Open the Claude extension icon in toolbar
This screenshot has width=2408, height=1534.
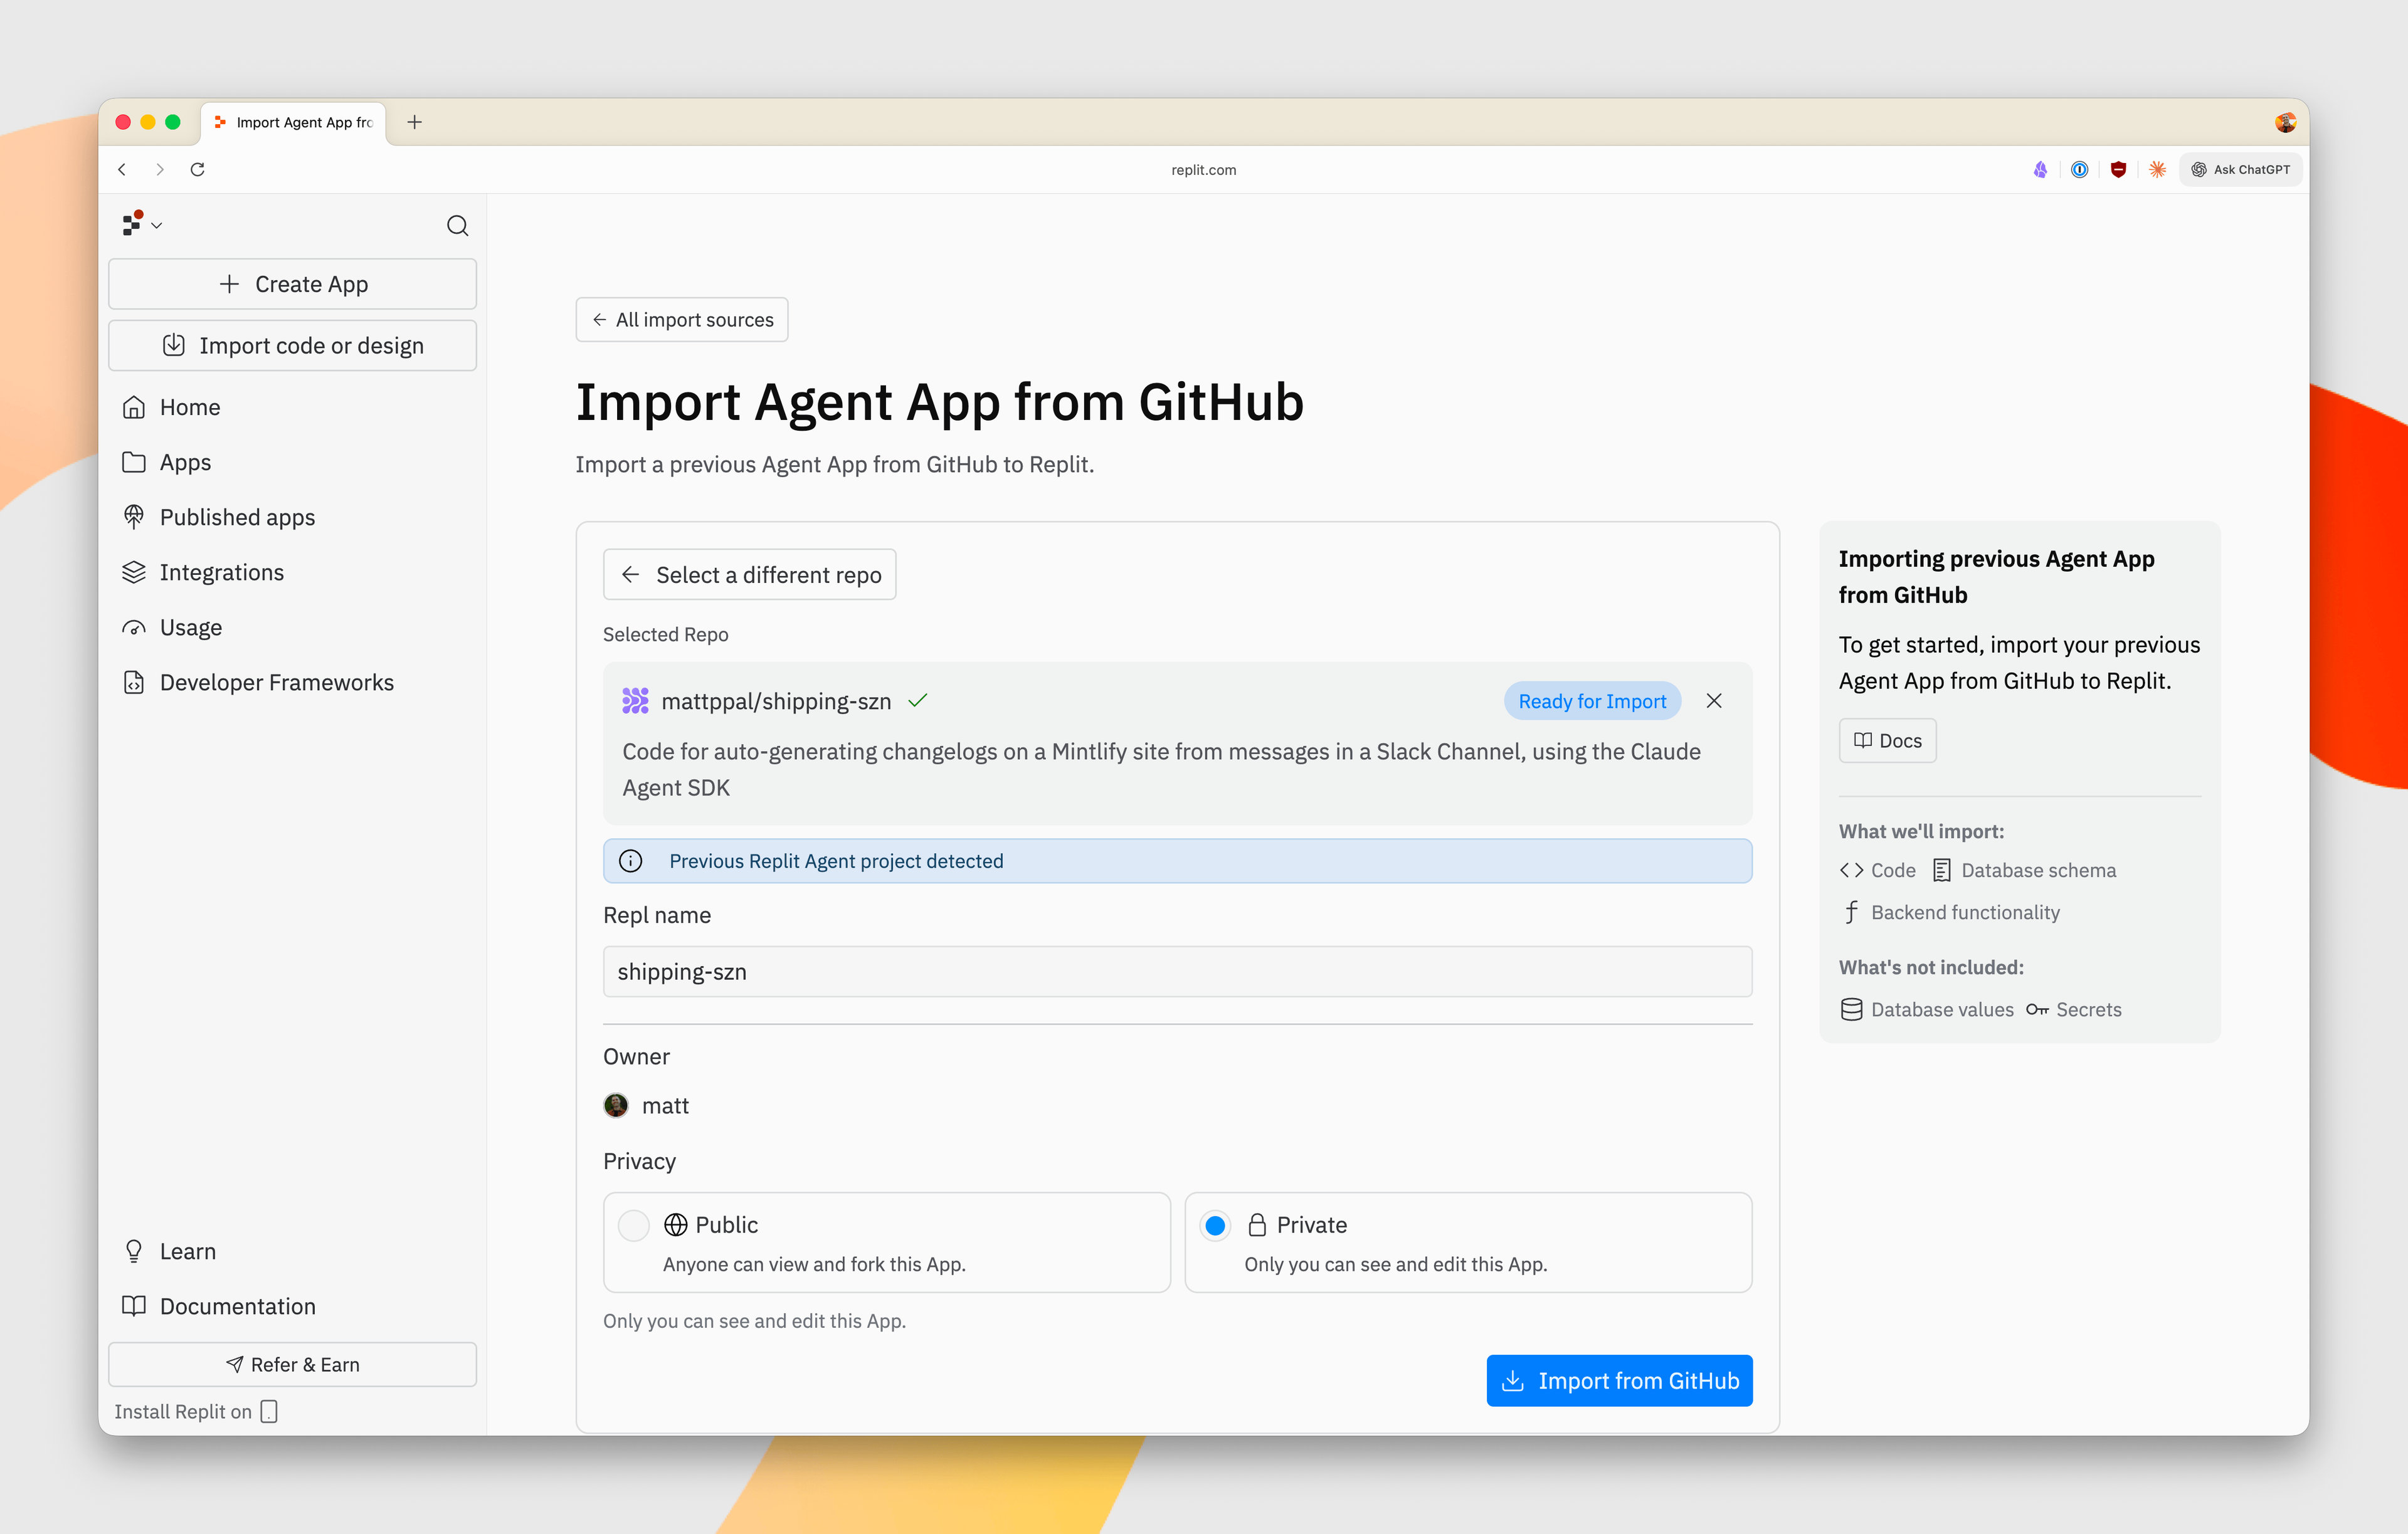tap(2157, 169)
